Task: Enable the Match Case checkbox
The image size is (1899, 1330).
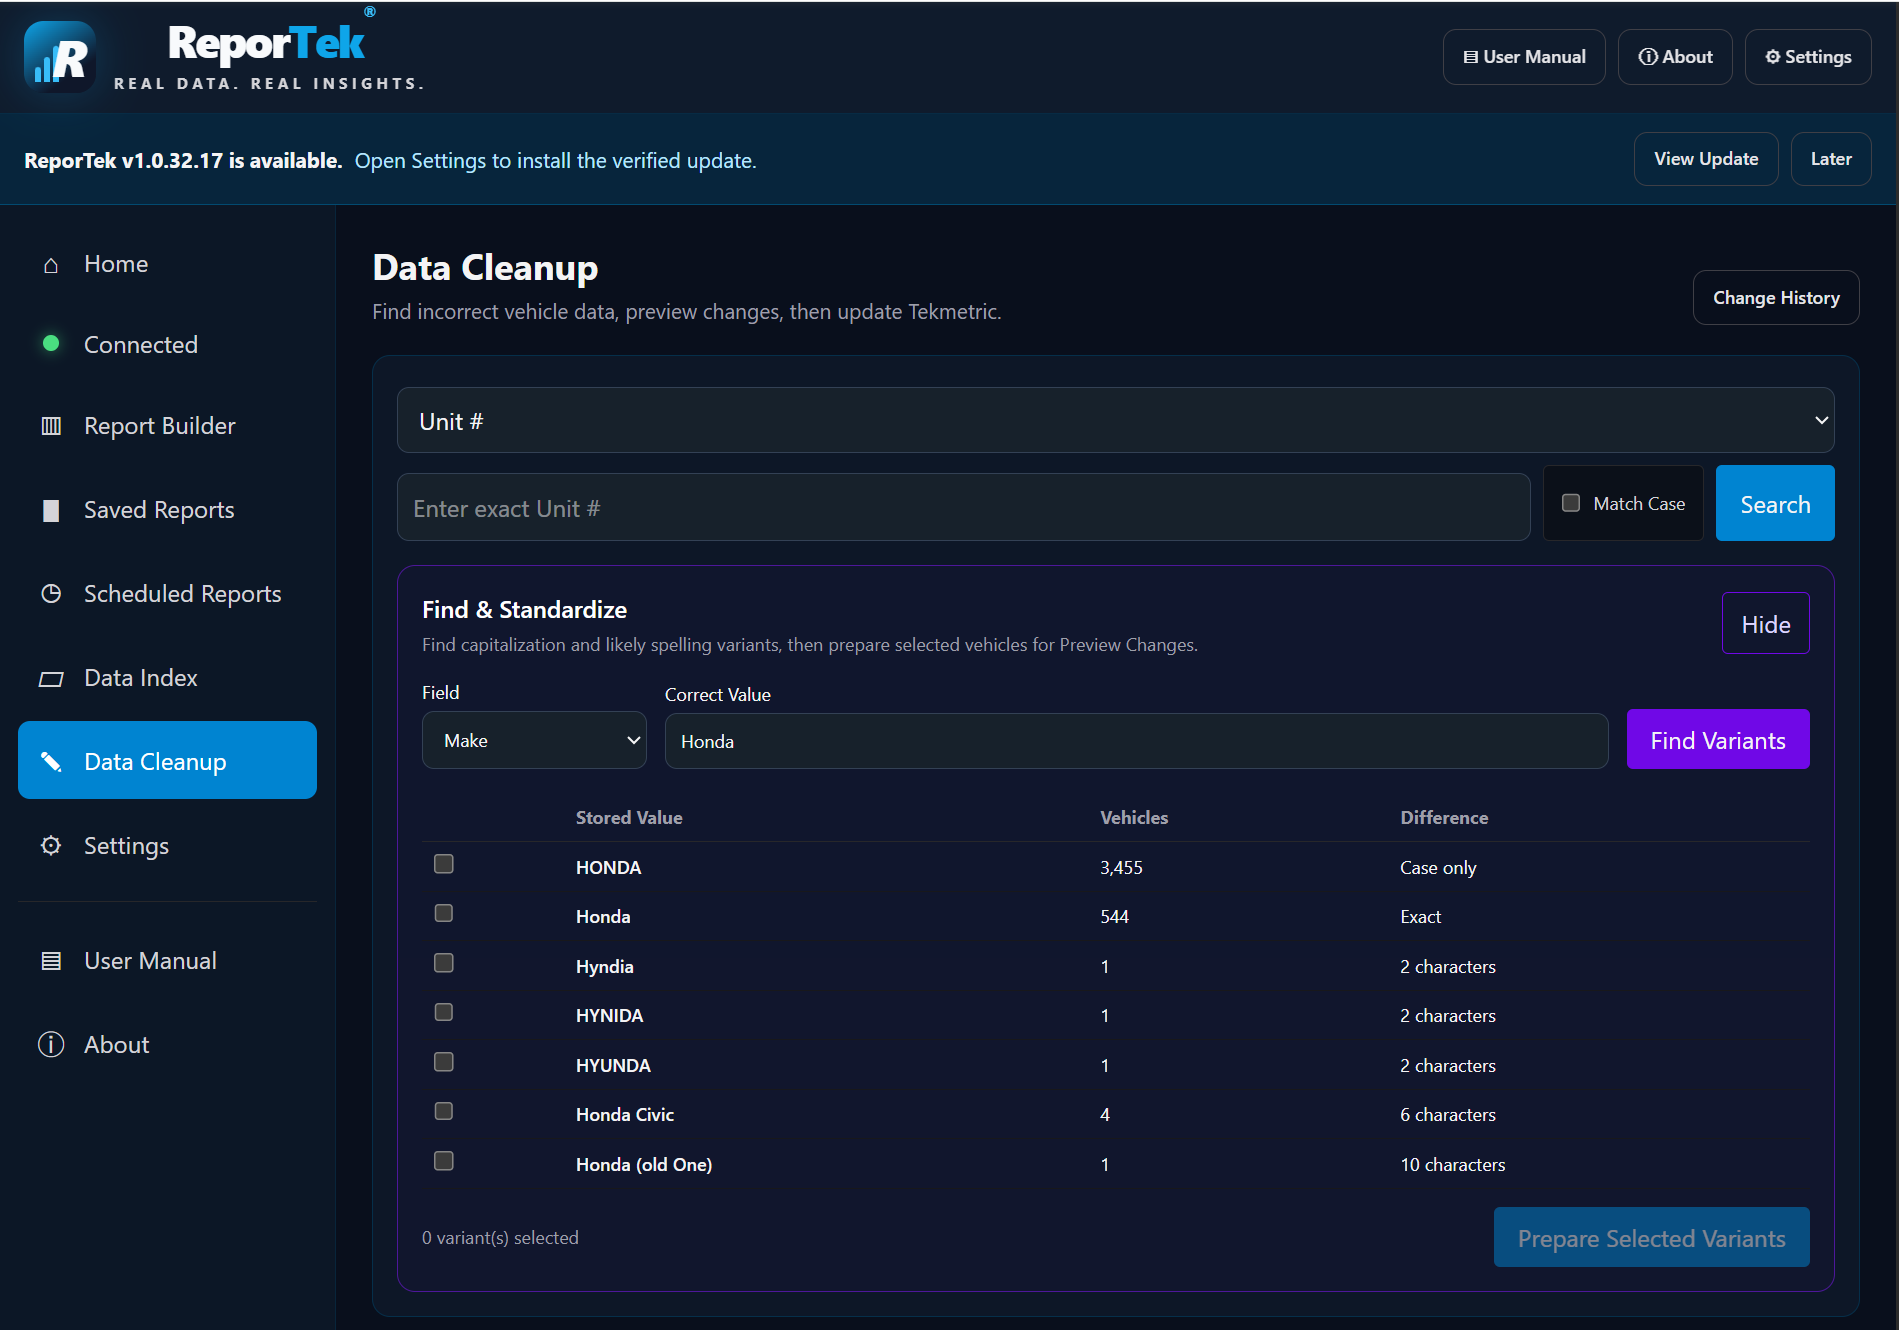Action: click(x=1571, y=503)
